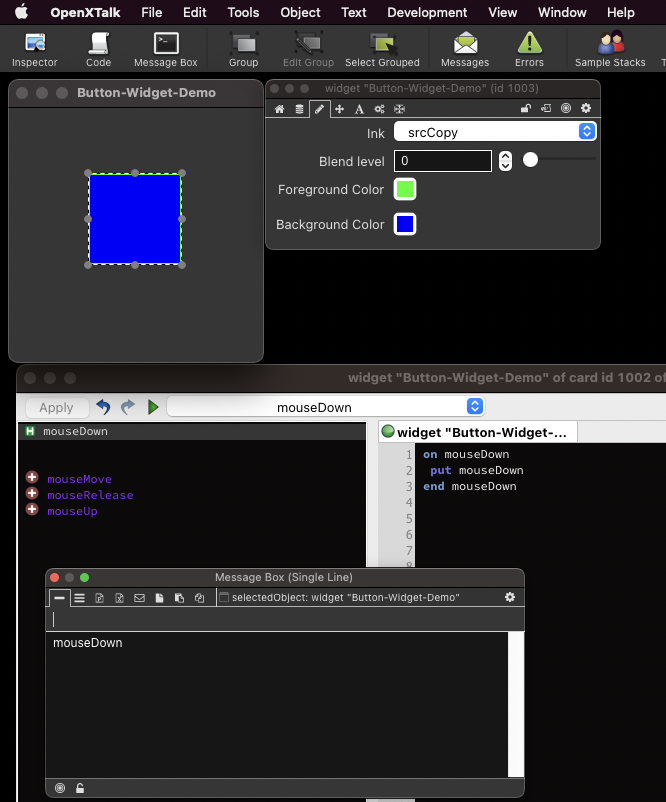The height and width of the screenshot is (802, 666).
Task: Open the Errors toolbar icon
Action: (x=529, y=50)
